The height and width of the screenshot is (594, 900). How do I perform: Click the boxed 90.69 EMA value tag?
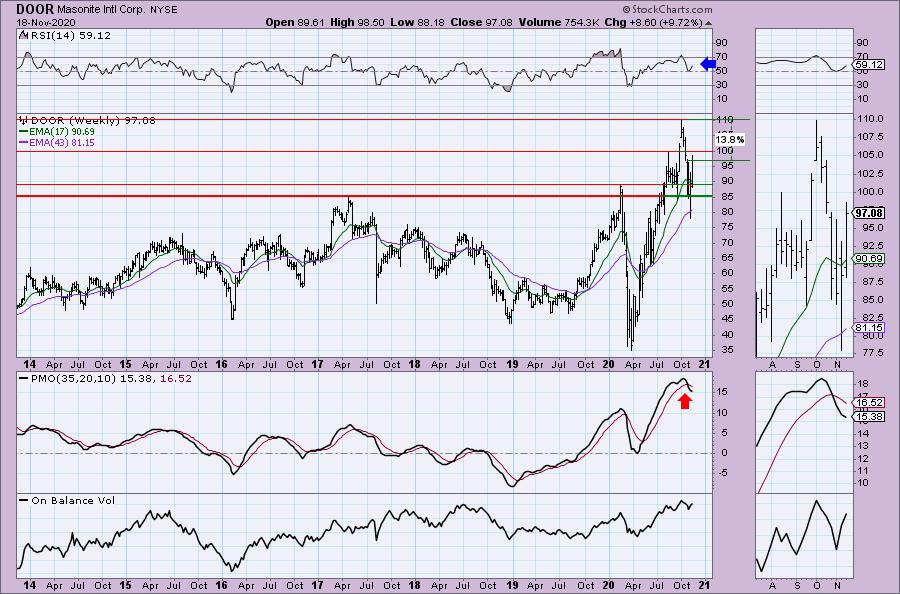868,259
